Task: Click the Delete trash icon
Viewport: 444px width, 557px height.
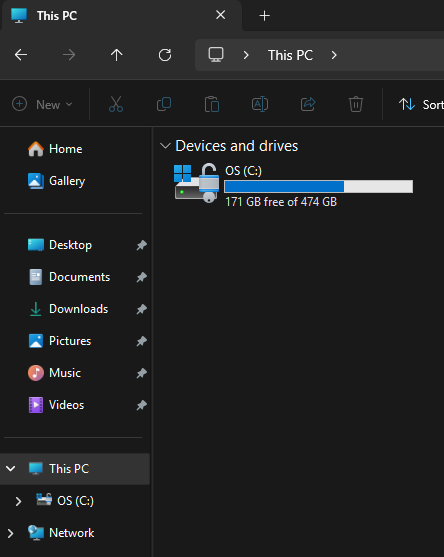Action: [356, 104]
